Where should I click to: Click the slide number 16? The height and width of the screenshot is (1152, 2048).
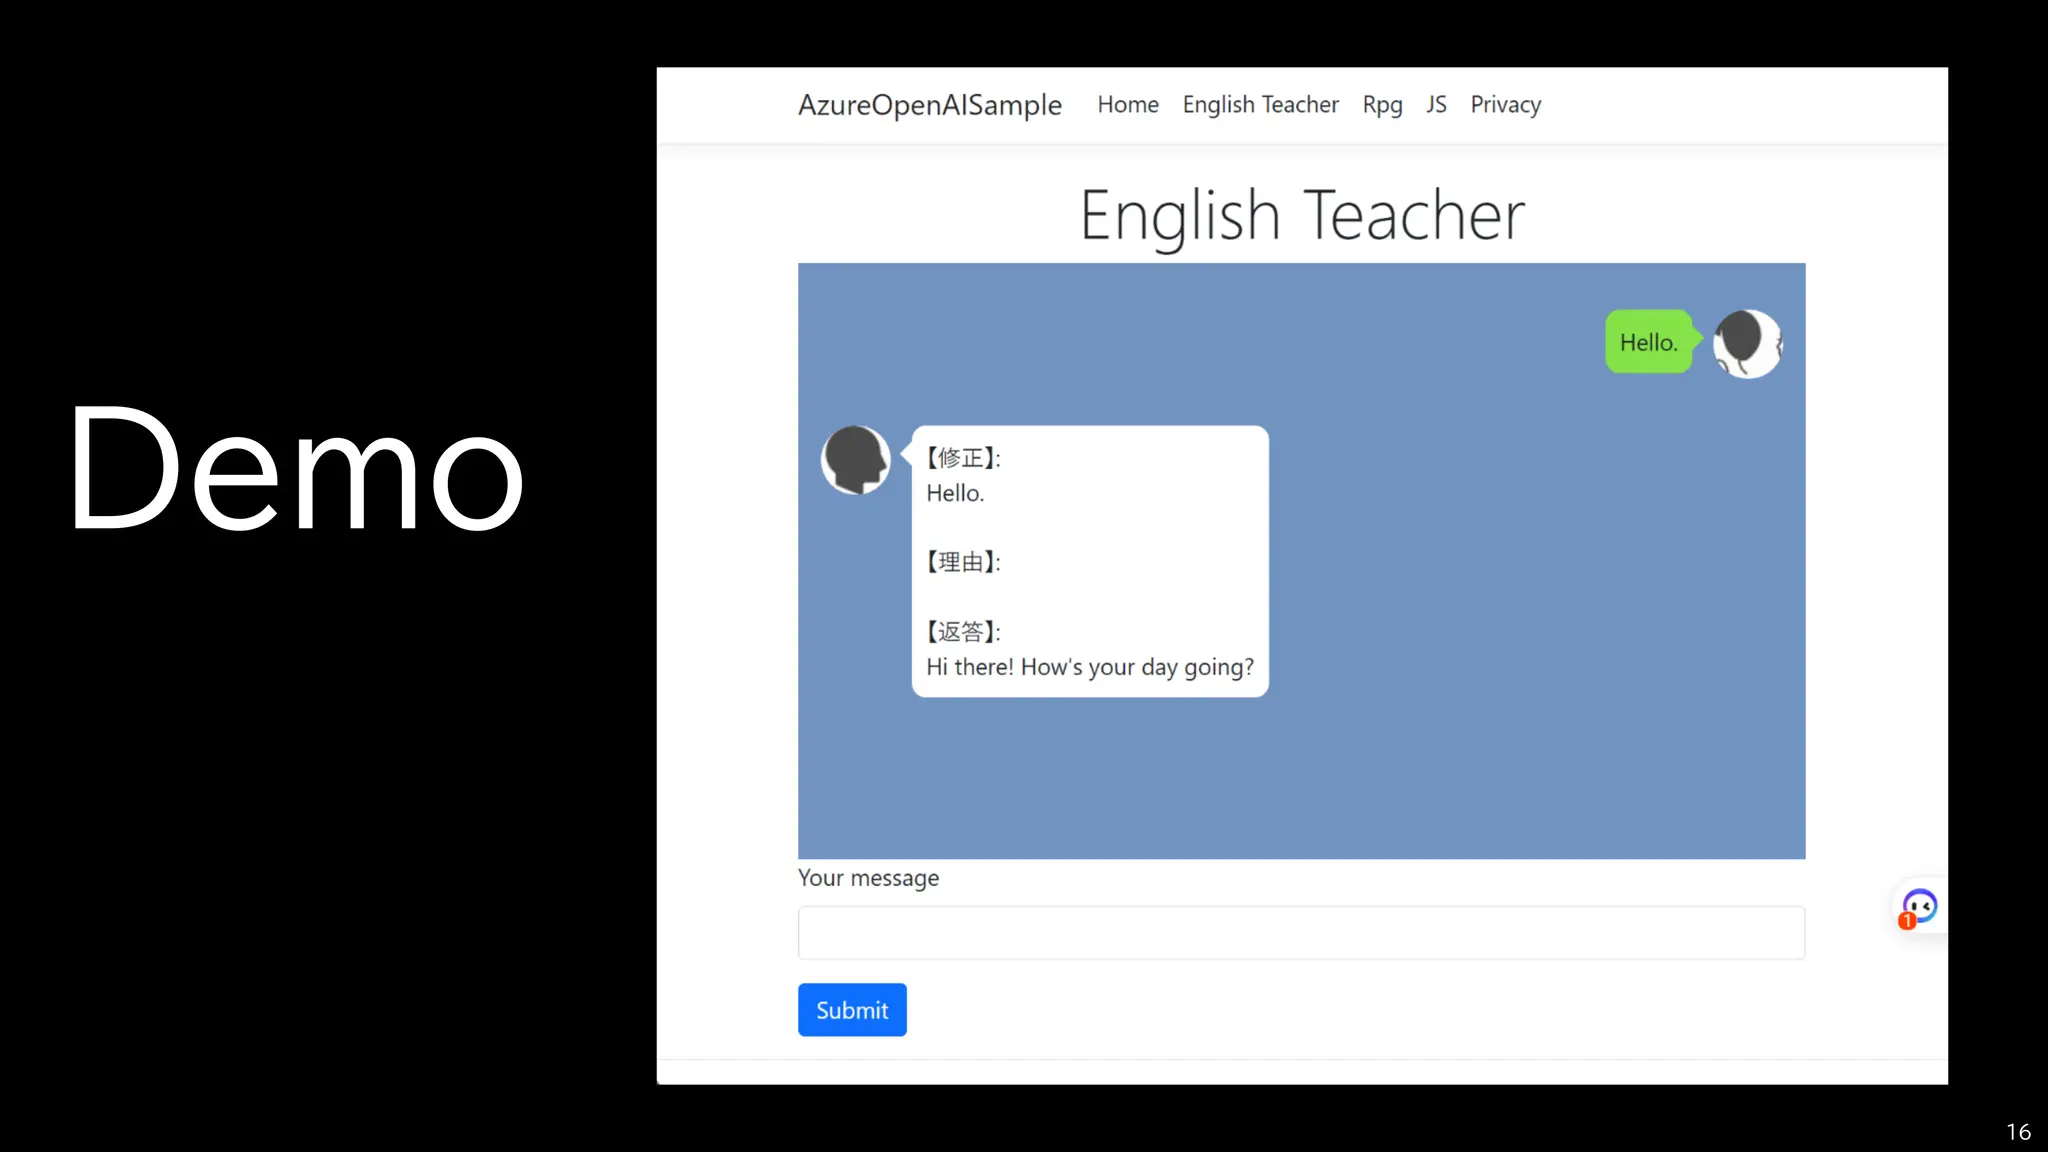[x=2017, y=1132]
